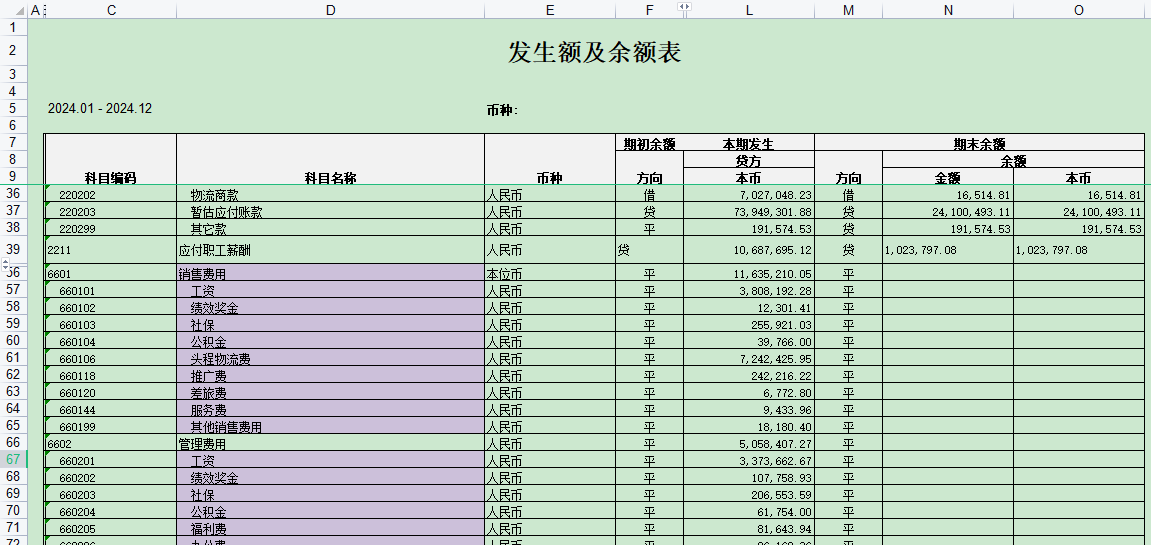The height and width of the screenshot is (545, 1151).
Task: Select column N header
Action: click(x=948, y=10)
